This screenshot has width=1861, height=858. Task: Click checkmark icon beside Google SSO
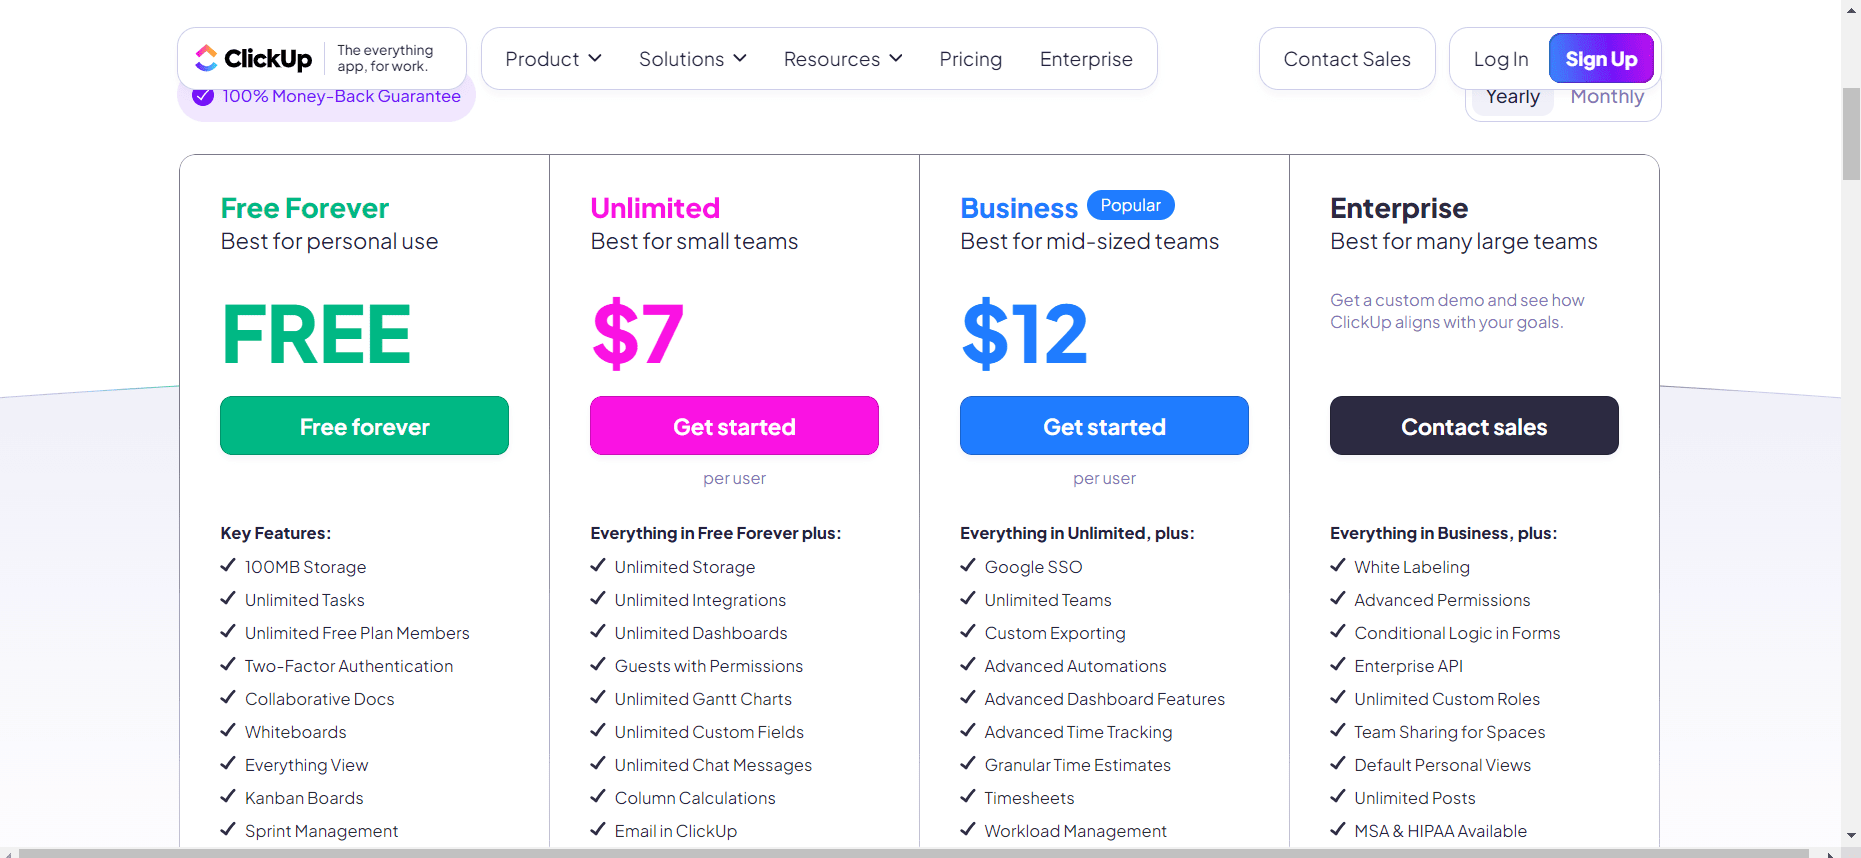click(x=968, y=566)
